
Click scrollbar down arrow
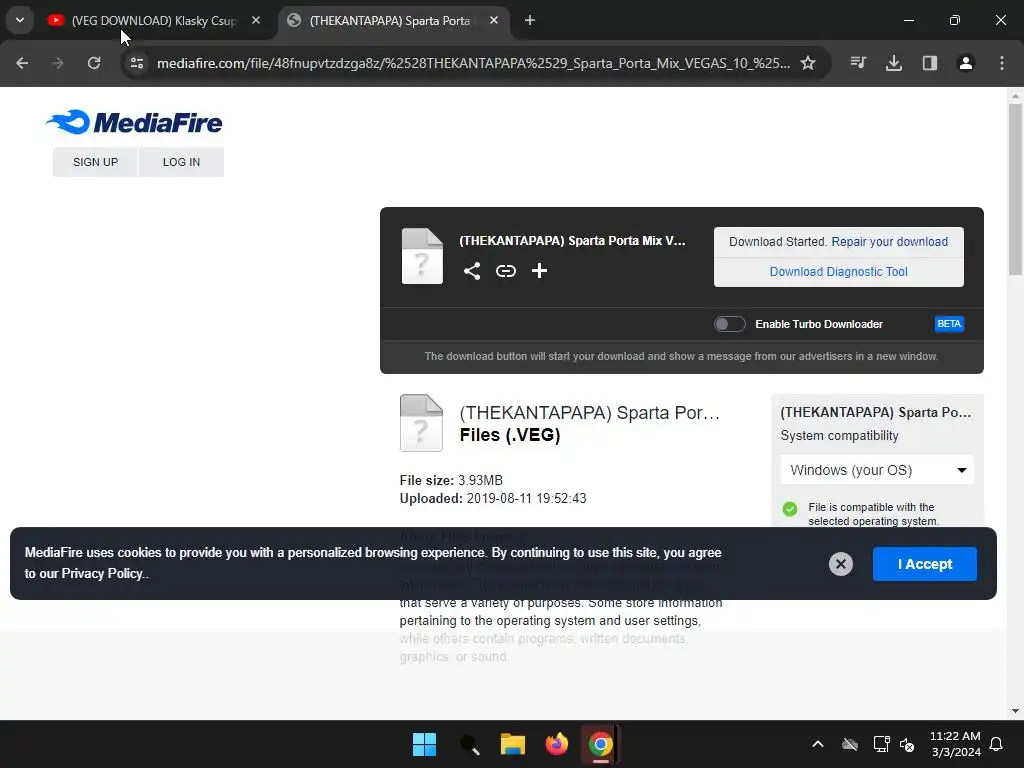click(x=1015, y=711)
